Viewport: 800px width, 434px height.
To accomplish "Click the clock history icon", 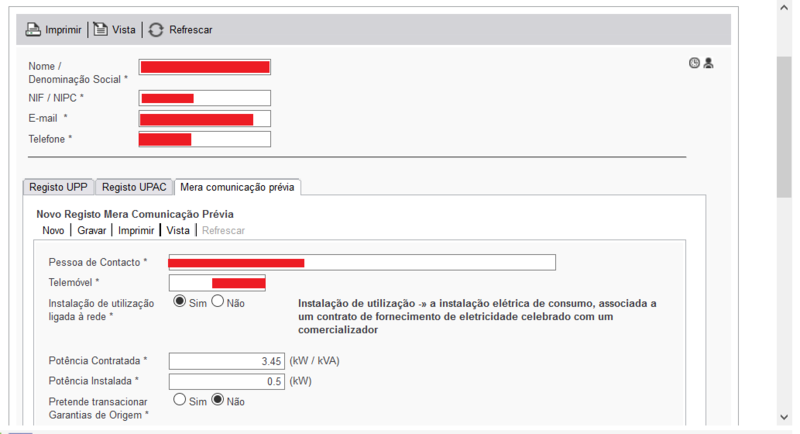I will (x=694, y=63).
